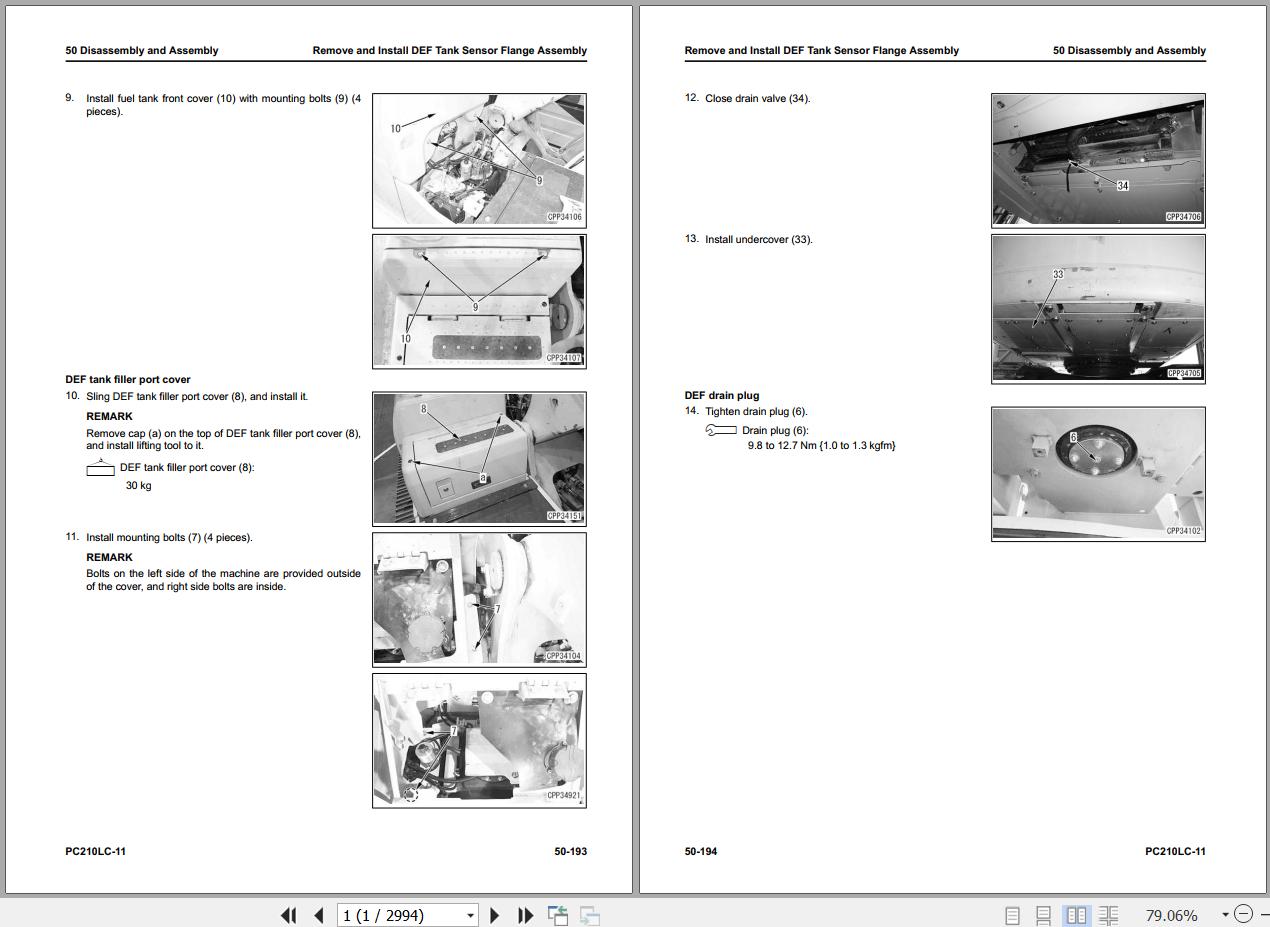
Task: Select continuous facing pages layout
Action: point(1108,915)
